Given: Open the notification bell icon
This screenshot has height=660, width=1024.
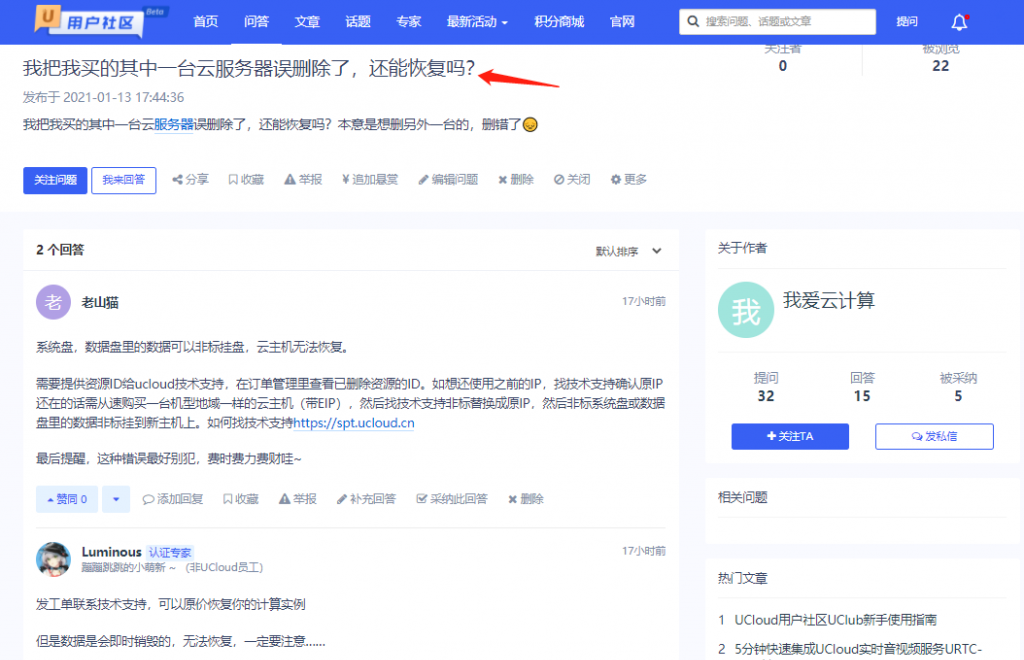Looking at the screenshot, I should [x=959, y=22].
